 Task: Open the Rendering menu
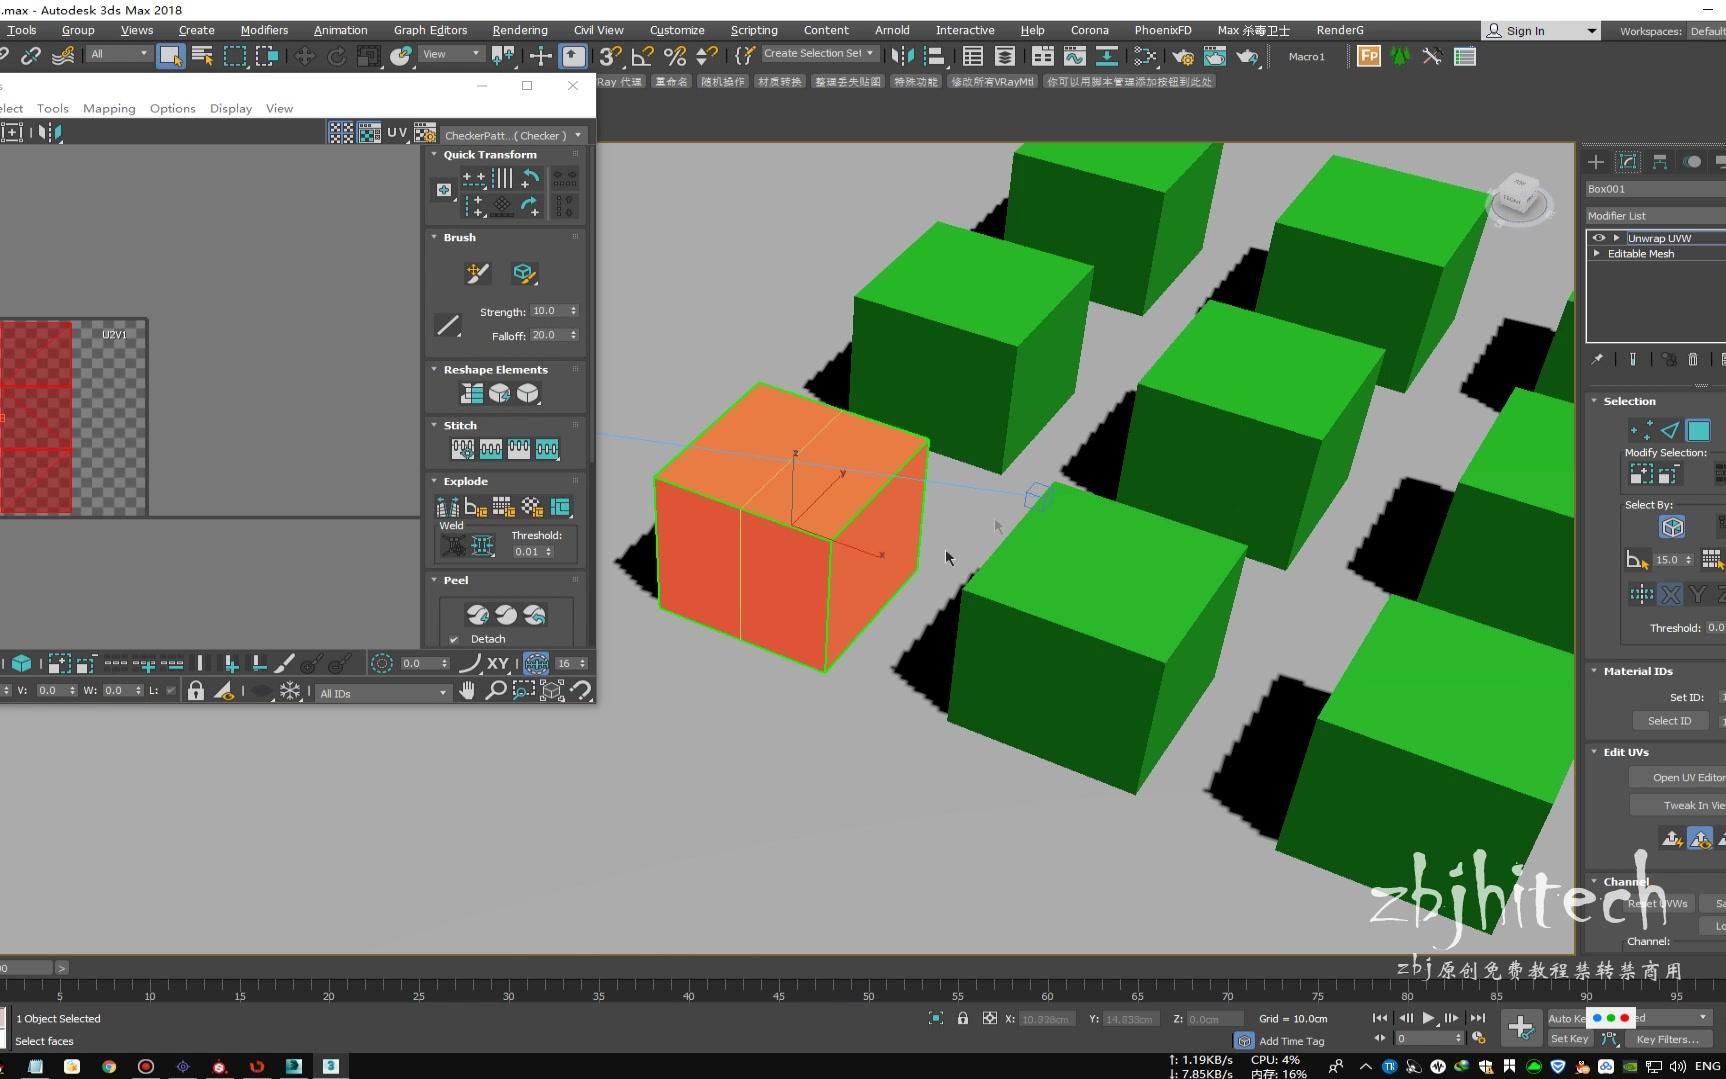519,30
